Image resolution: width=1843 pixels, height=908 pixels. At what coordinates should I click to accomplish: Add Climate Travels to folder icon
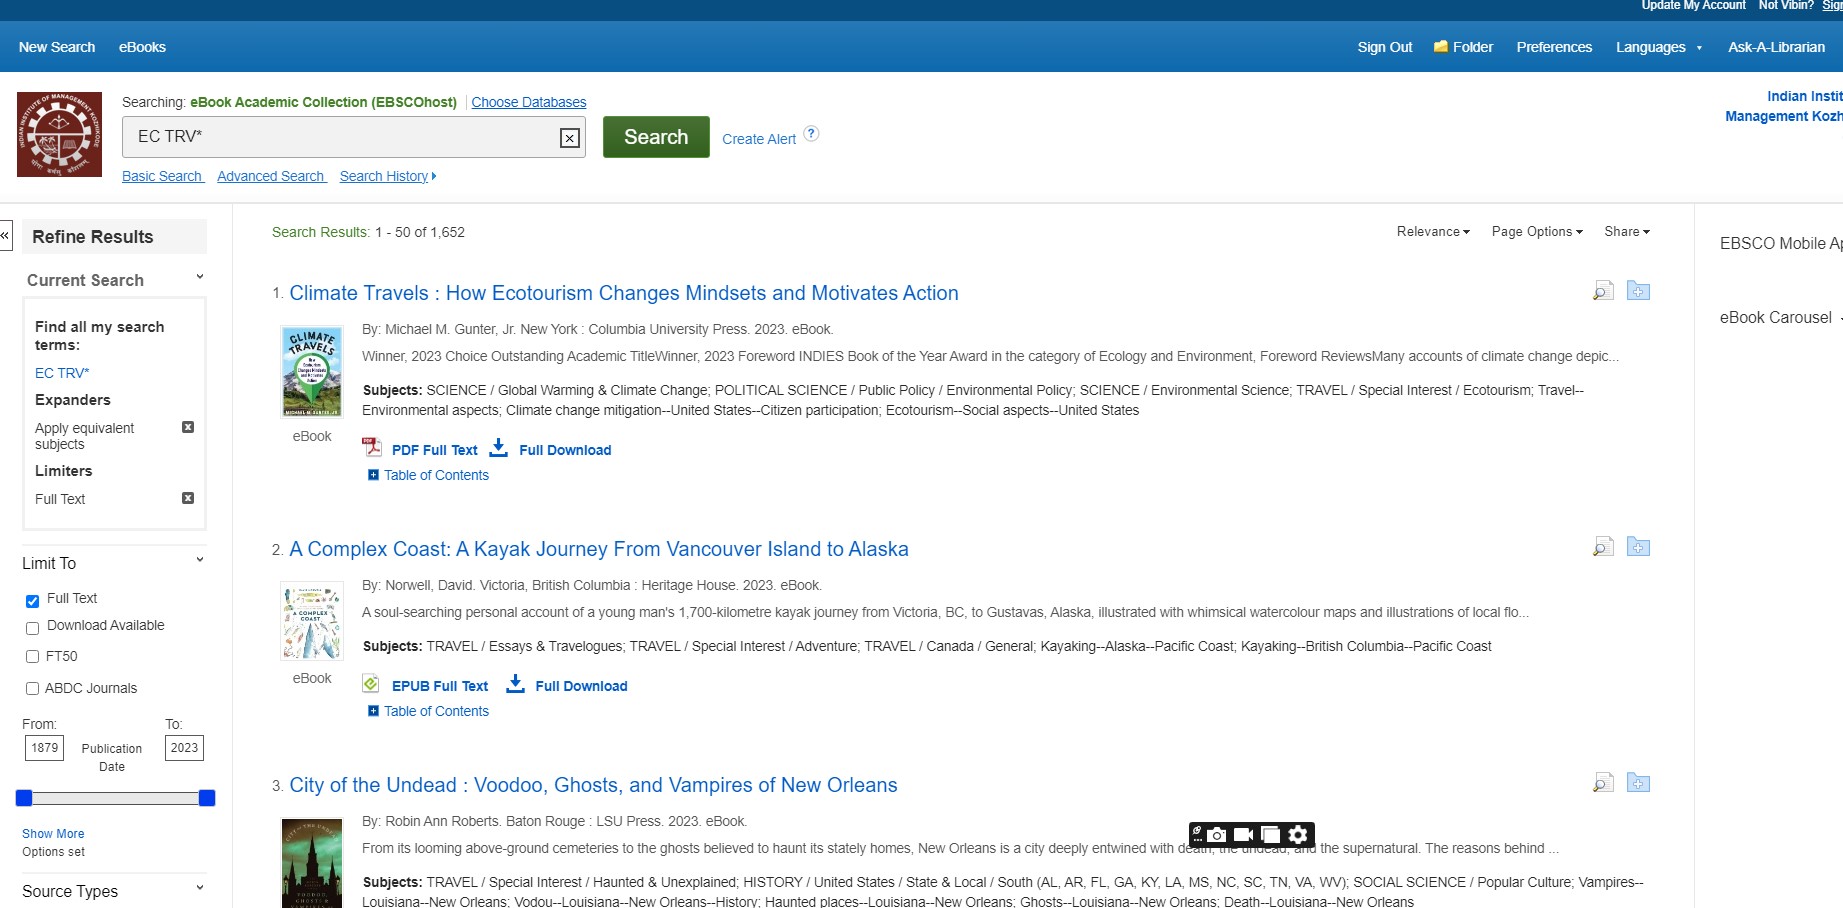[1638, 291]
